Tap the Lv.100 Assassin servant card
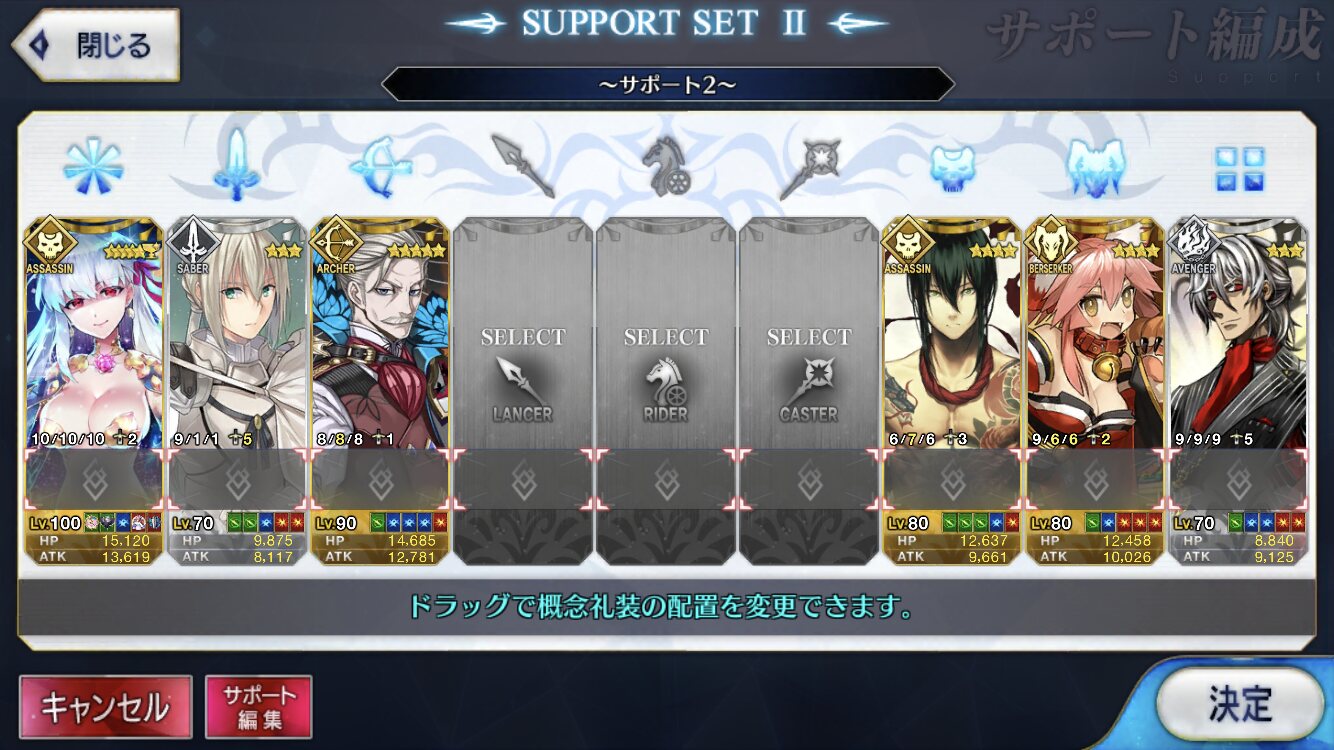 tap(93, 392)
